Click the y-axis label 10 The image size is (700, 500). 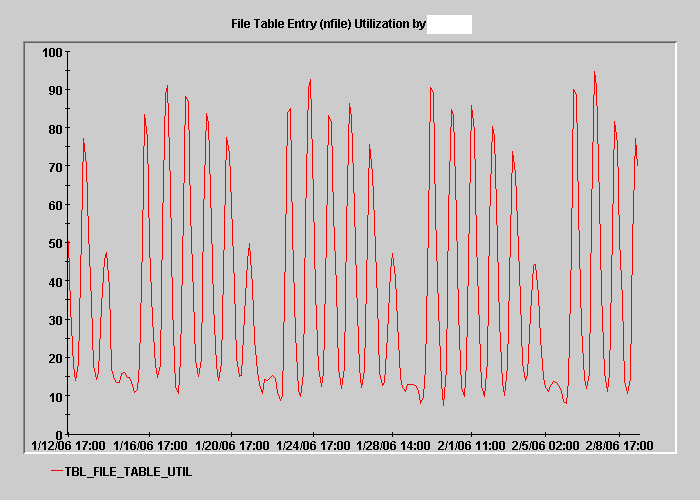tap(55, 396)
